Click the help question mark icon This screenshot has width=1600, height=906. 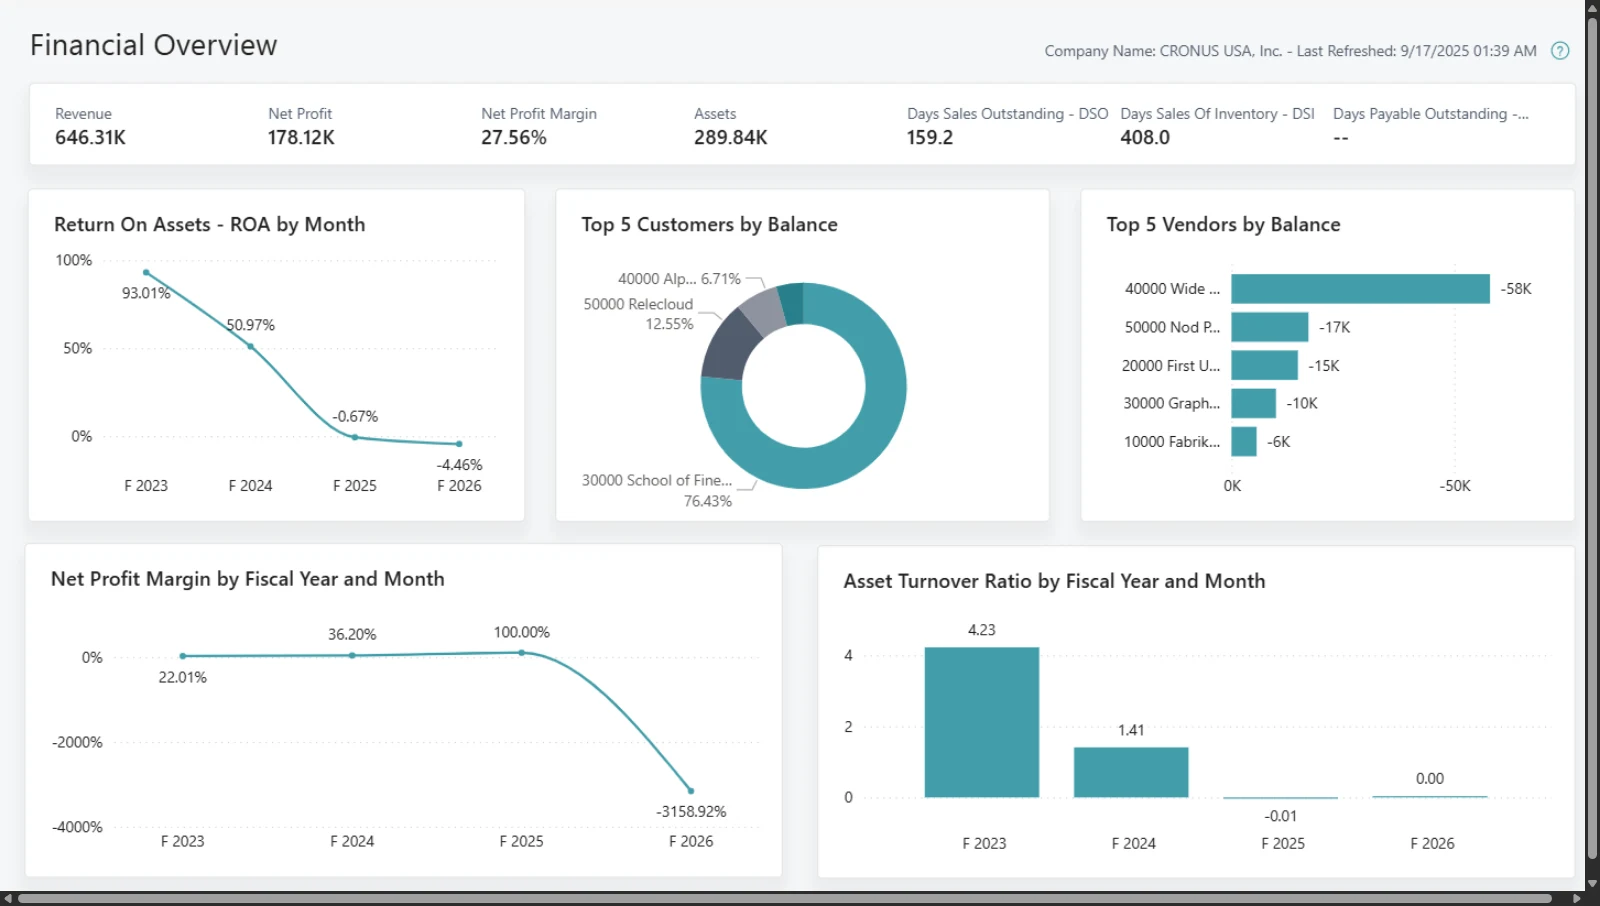(x=1560, y=51)
